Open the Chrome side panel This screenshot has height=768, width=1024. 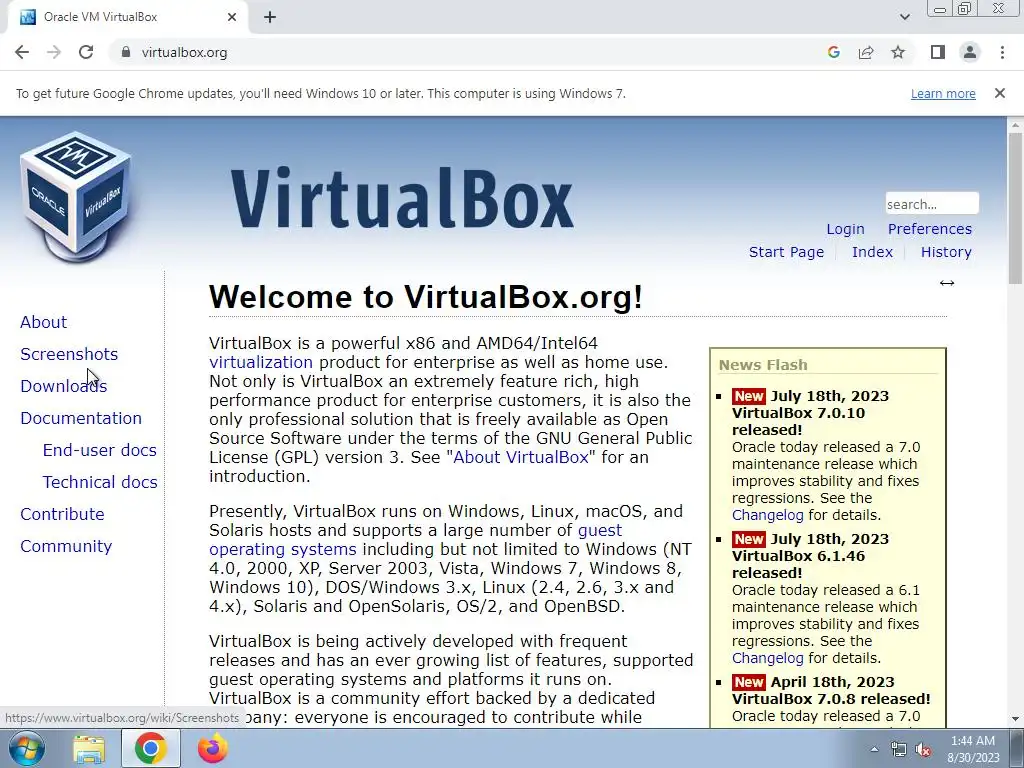pos(938,52)
